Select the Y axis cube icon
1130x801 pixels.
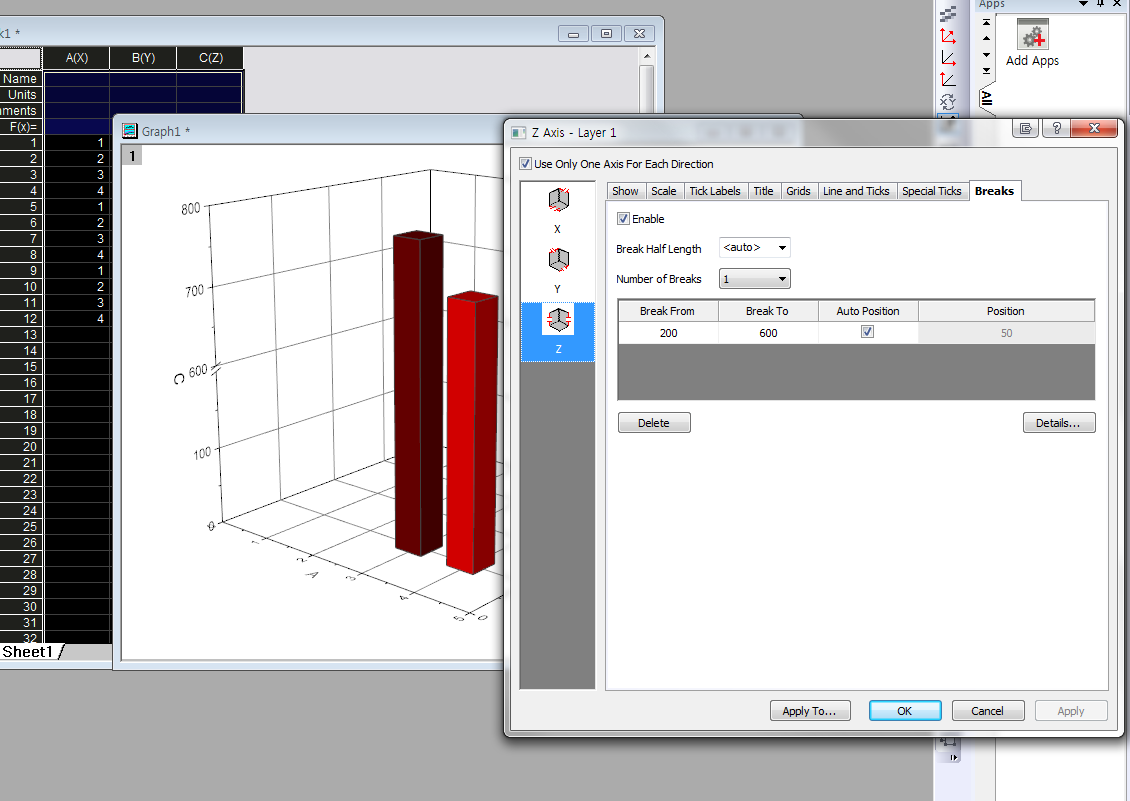pos(558,260)
